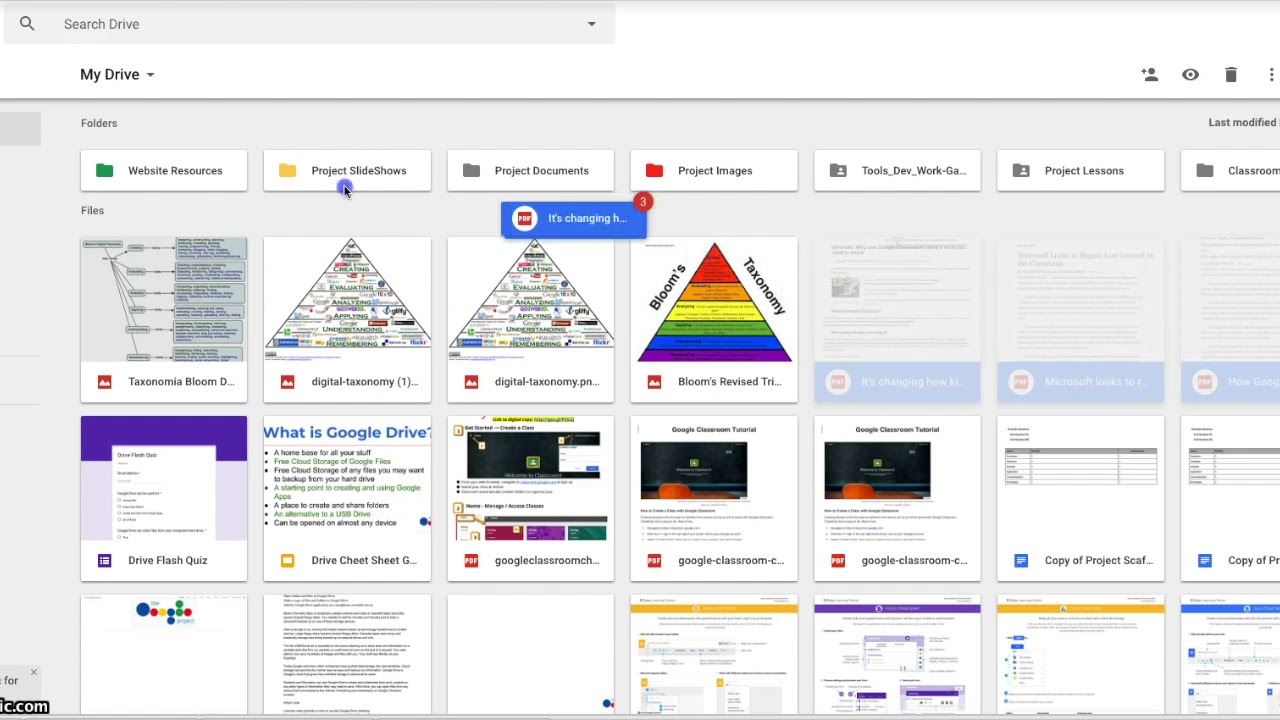The width and height of the screenshot is (1280, 720).
Task: Open the Google project logo document thumbnail
Action: [x=164, y=655]
